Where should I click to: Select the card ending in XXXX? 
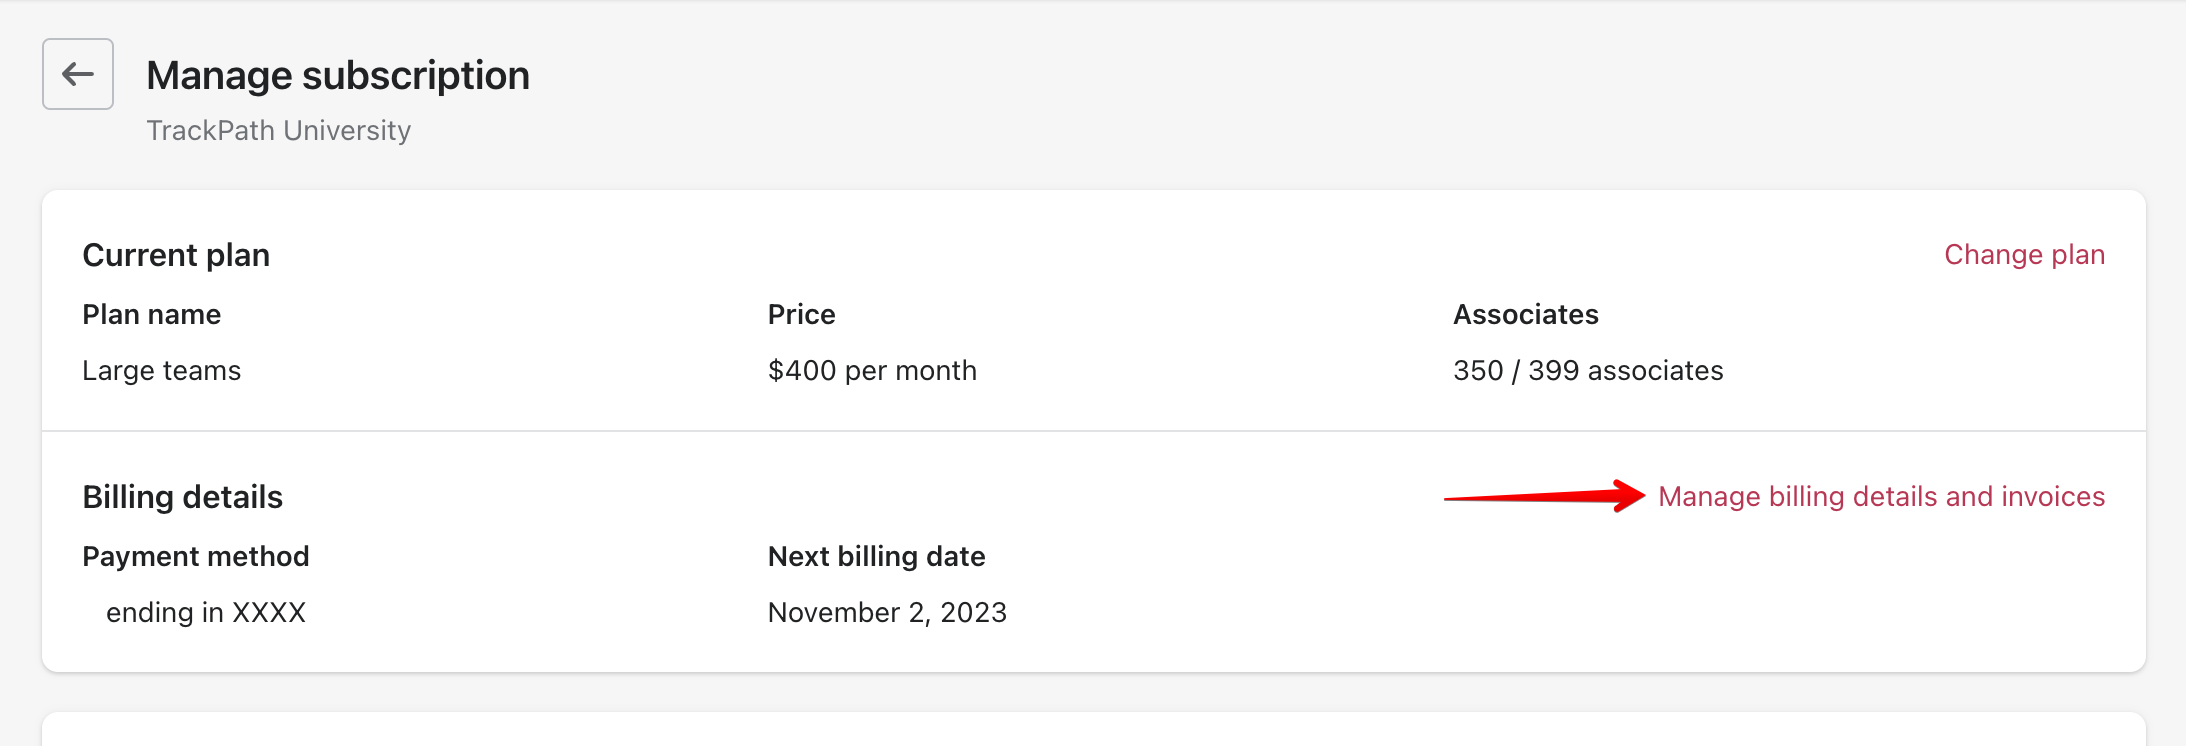click(206, 612)
